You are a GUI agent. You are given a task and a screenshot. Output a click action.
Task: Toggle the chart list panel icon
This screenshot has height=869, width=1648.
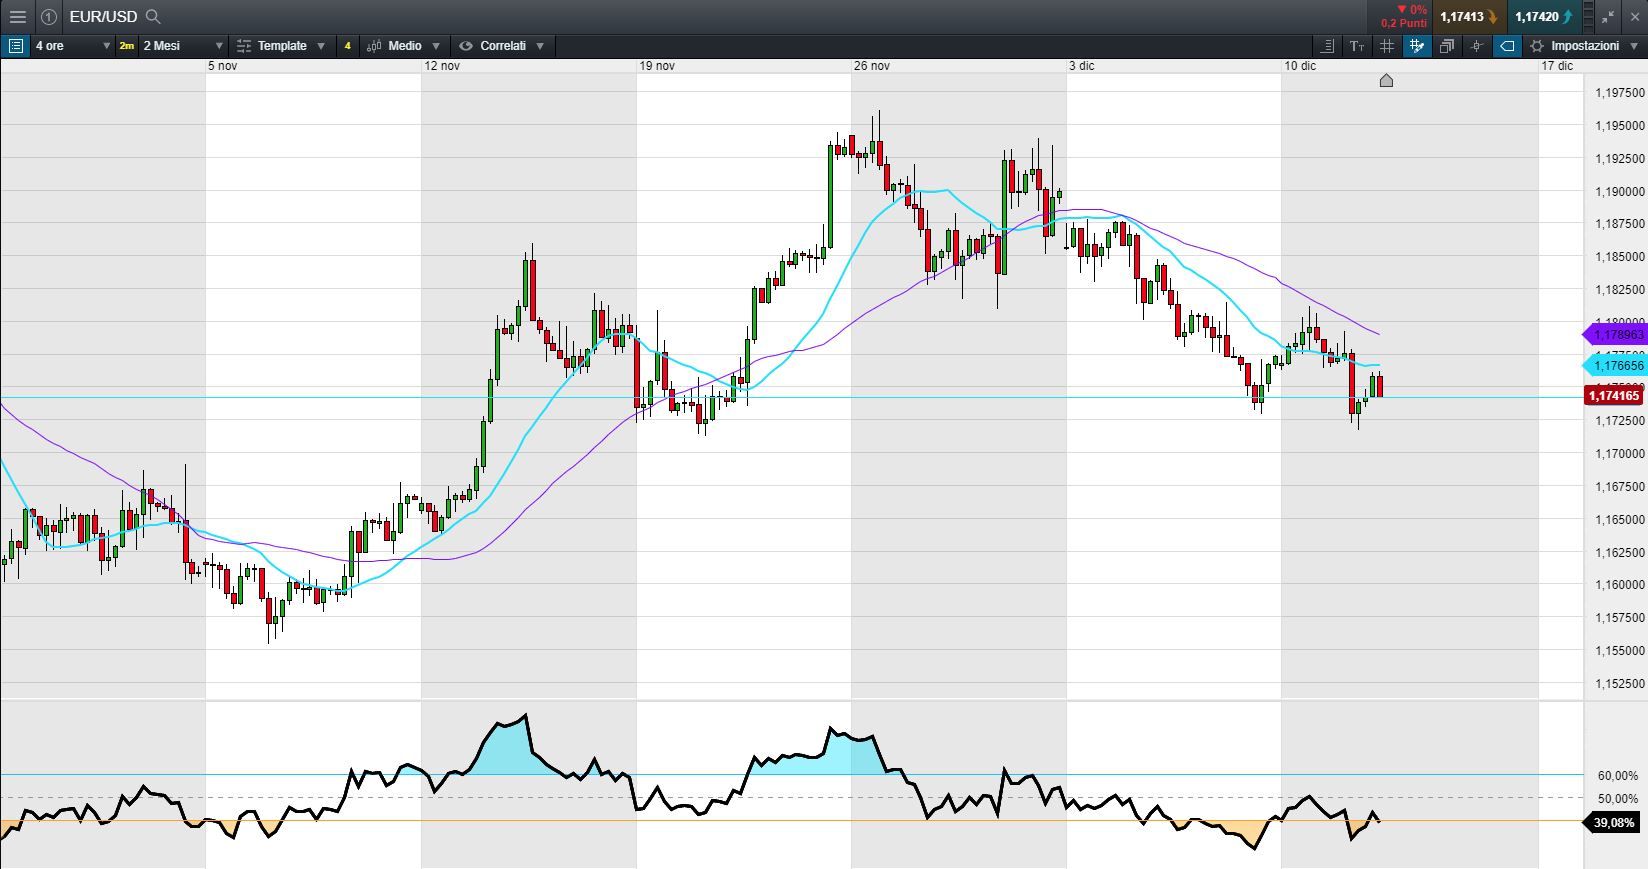pyautogui.click(x=15, y=46)
